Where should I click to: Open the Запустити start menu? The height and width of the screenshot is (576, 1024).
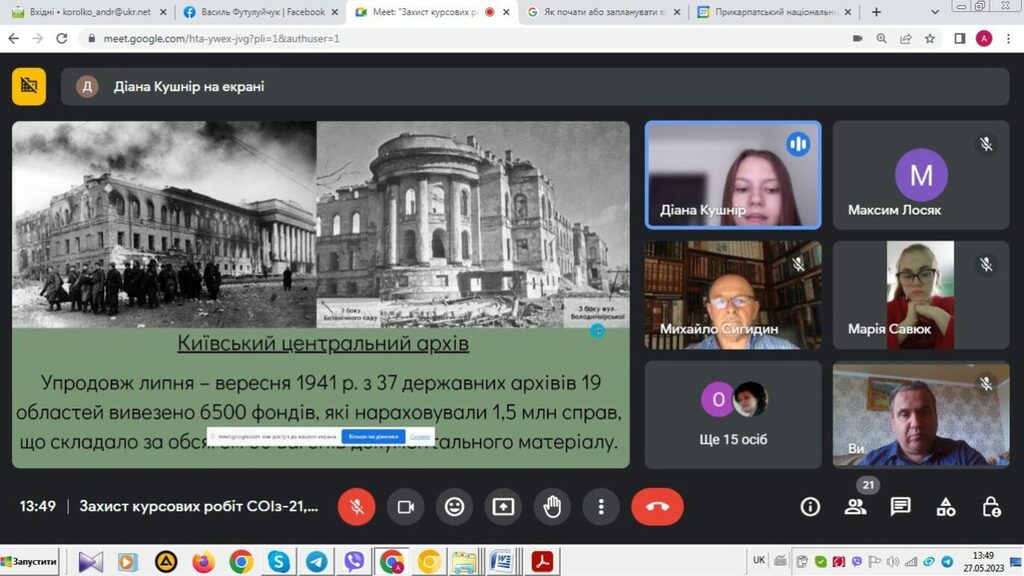point(30,561)
